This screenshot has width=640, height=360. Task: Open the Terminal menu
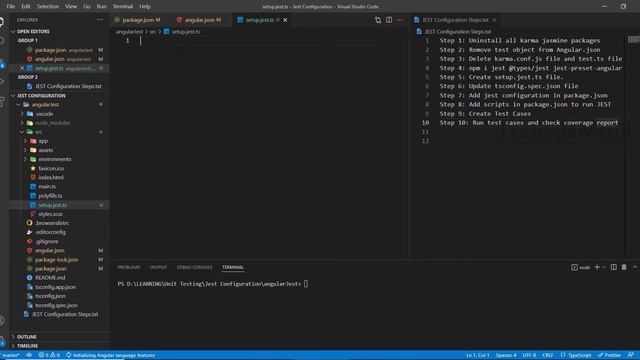coord(122,7)
